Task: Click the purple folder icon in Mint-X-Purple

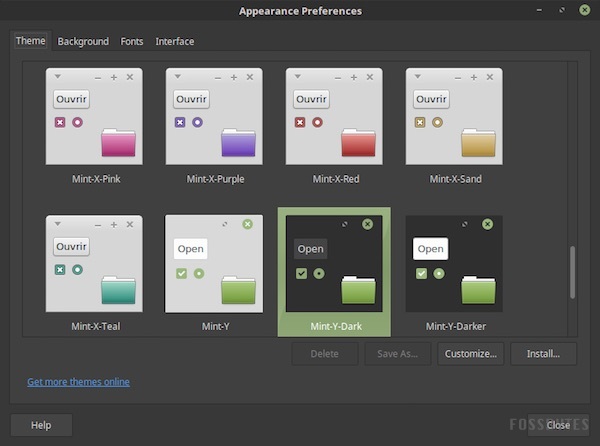Action: pyautogui.click(x=238, y=143)
